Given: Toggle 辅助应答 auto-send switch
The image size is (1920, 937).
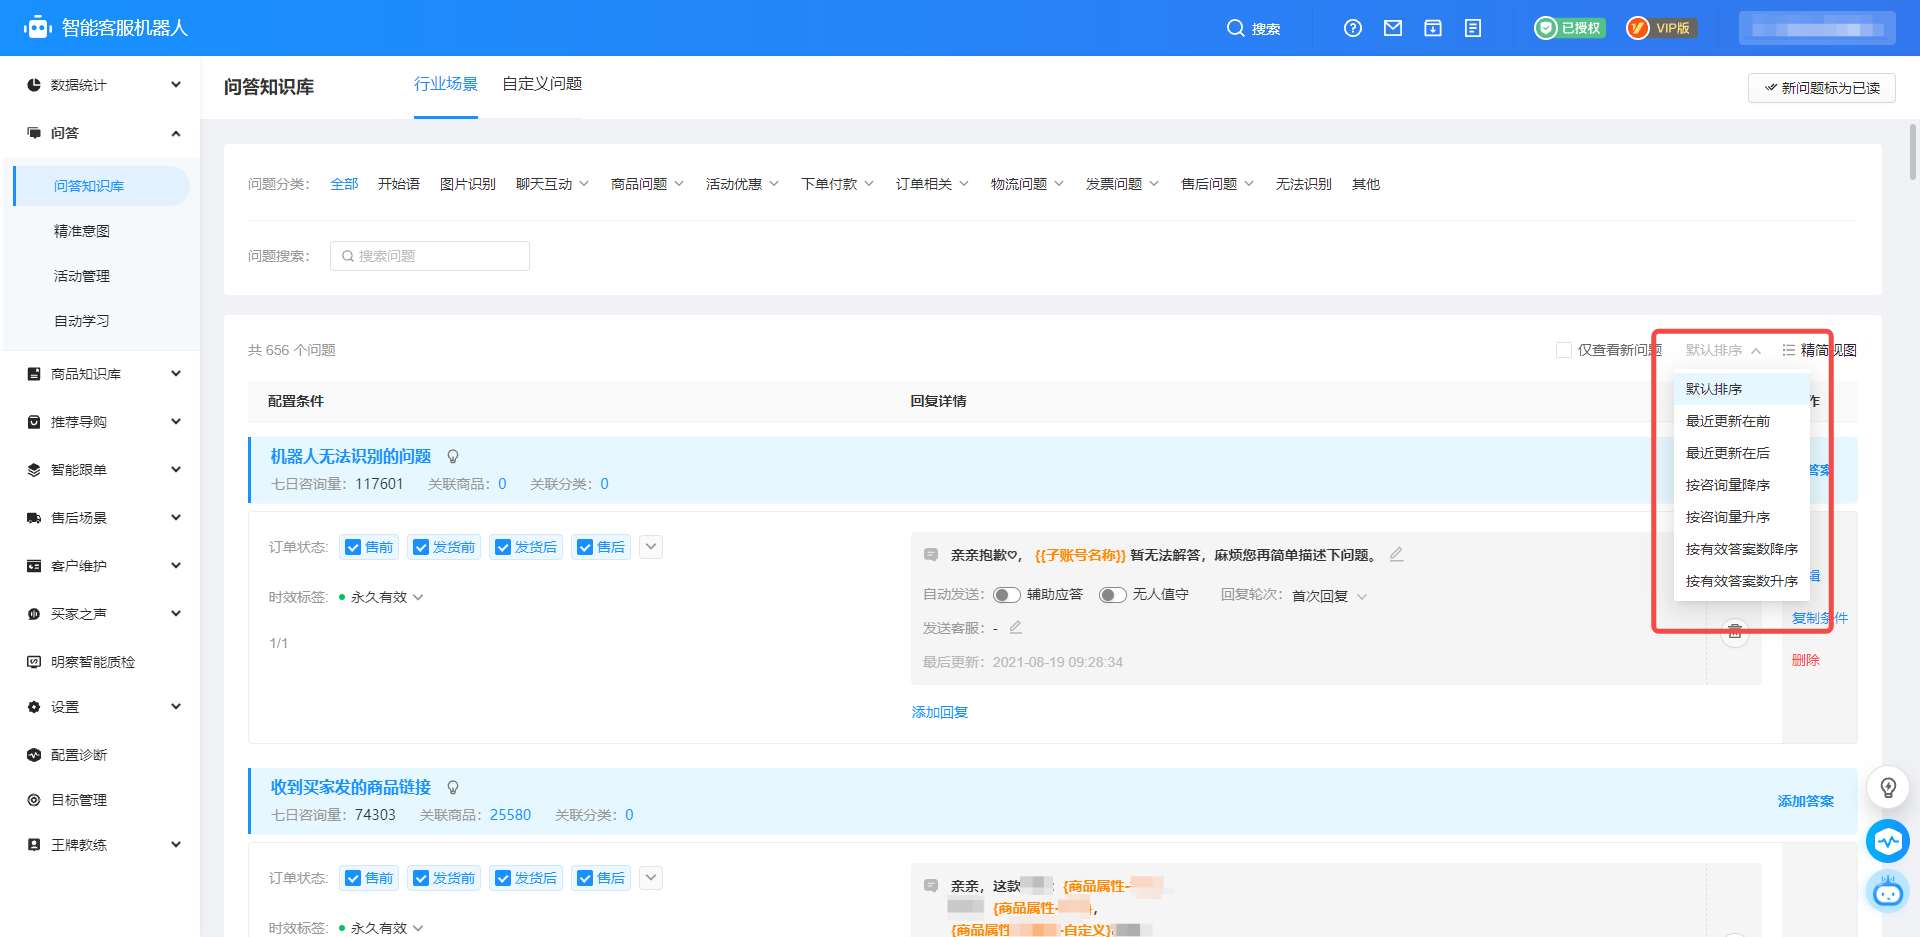Looking at the screenshot, I should pos(1007,595).
